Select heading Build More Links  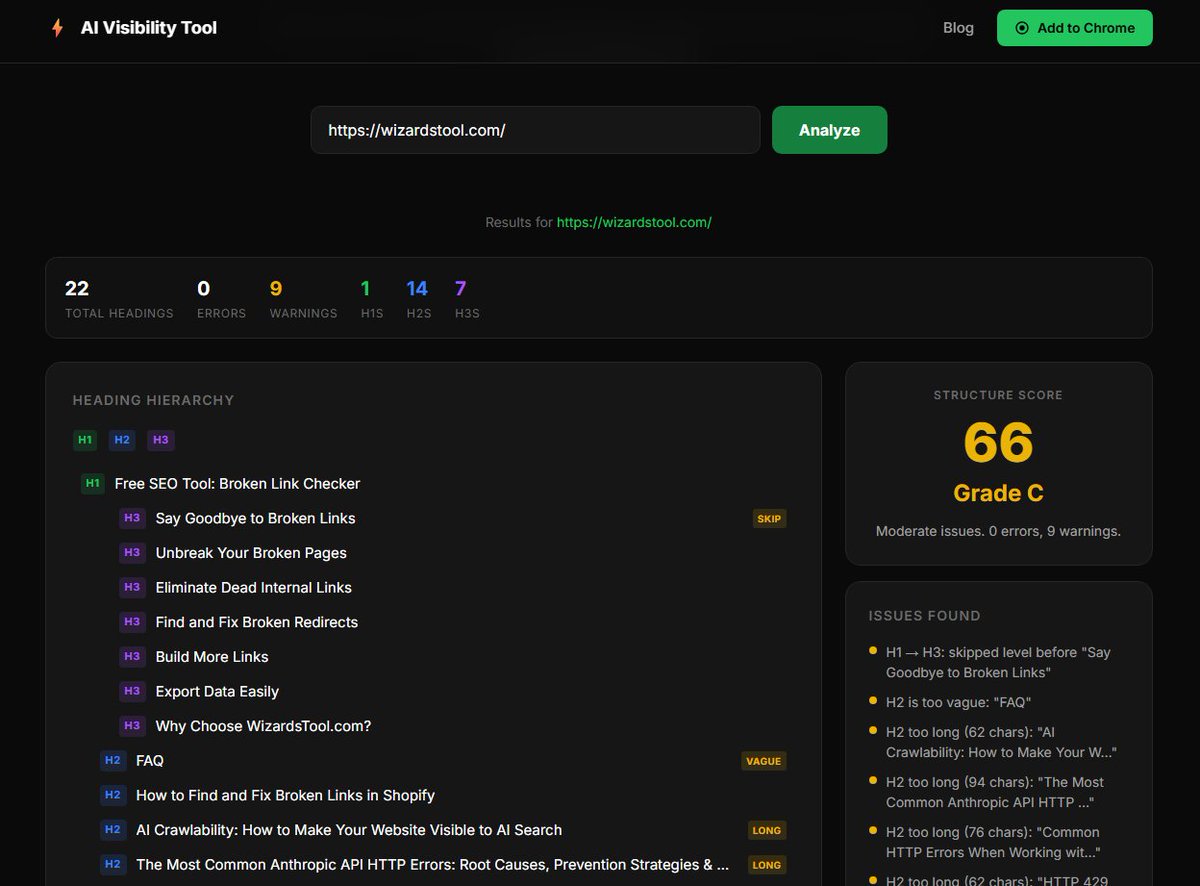[x=212, y=657]
